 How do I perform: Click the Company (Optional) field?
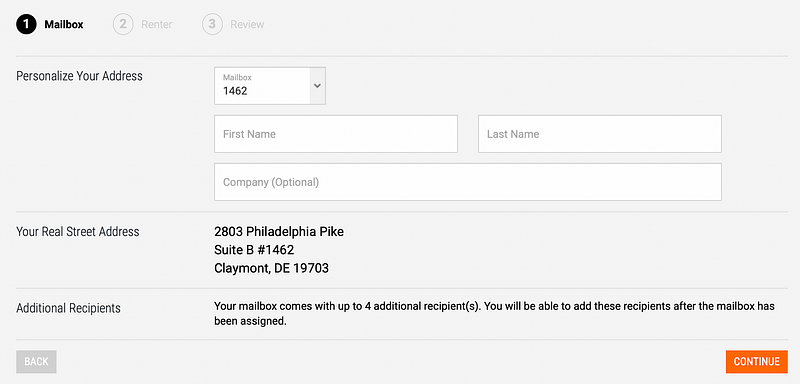468,182
